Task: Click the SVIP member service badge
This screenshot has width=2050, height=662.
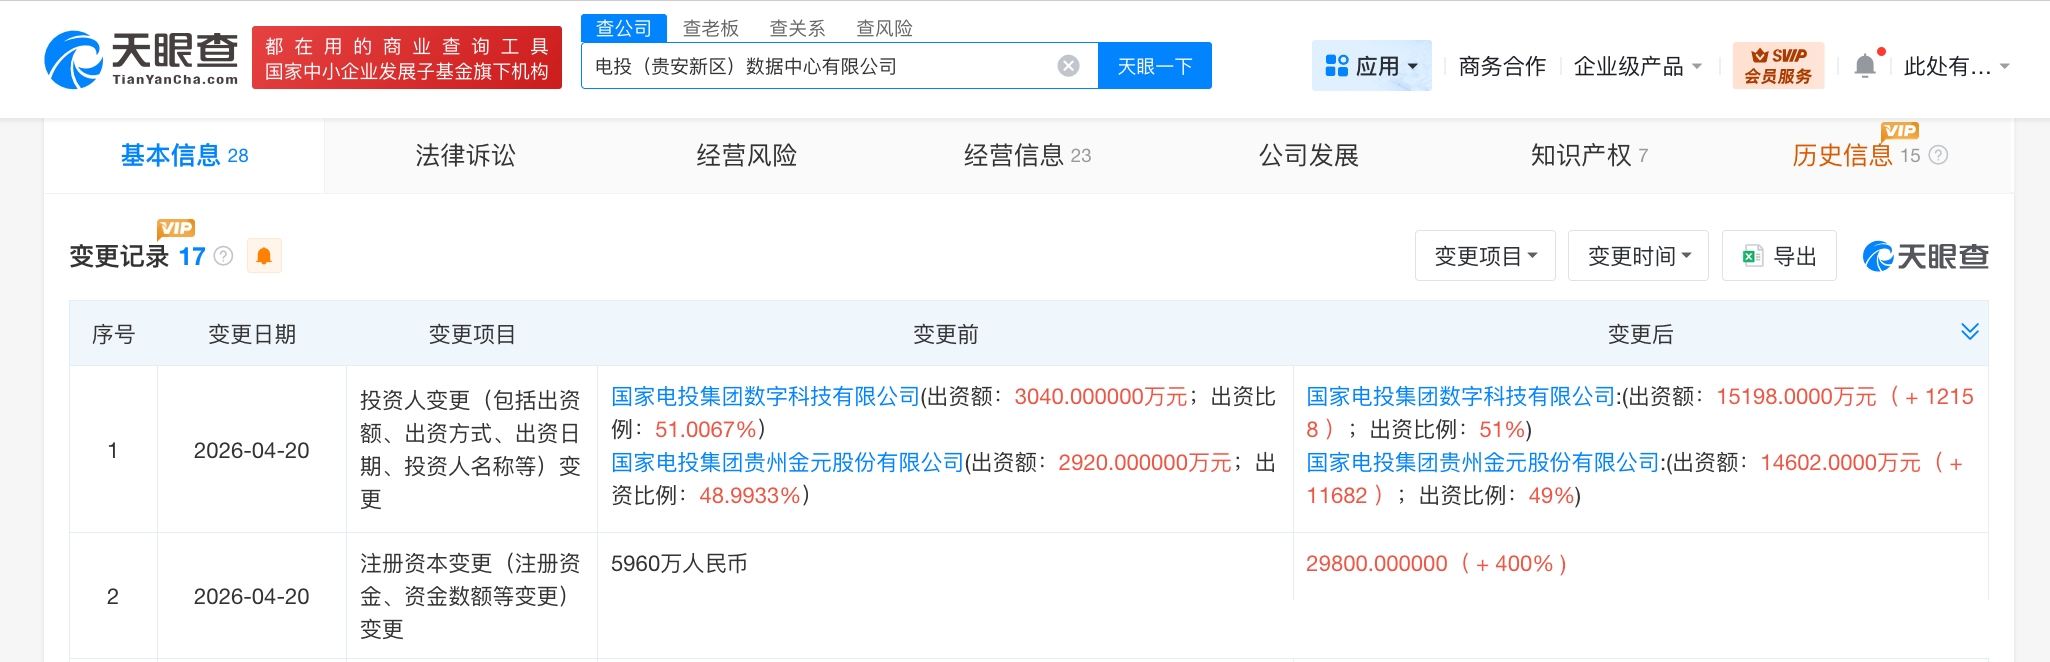Action: click(1778, 66)
